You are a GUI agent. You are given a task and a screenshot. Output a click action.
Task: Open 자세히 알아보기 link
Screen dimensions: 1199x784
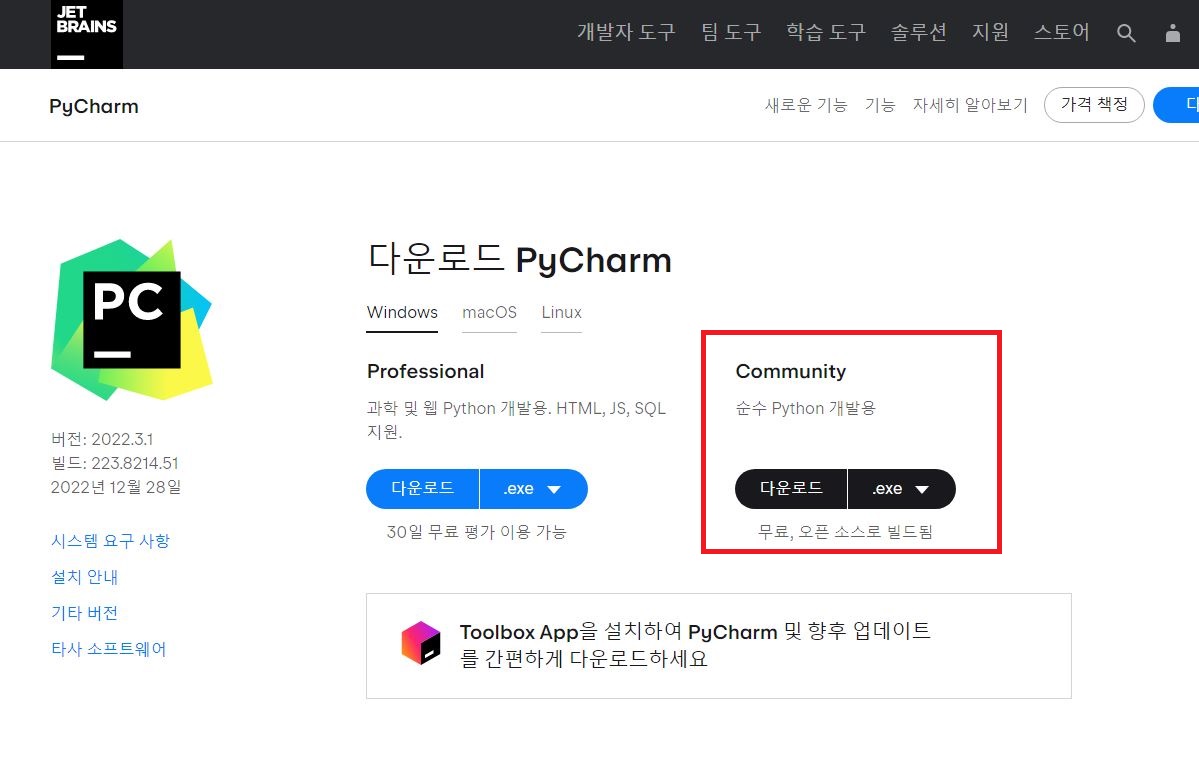(970, 105)
